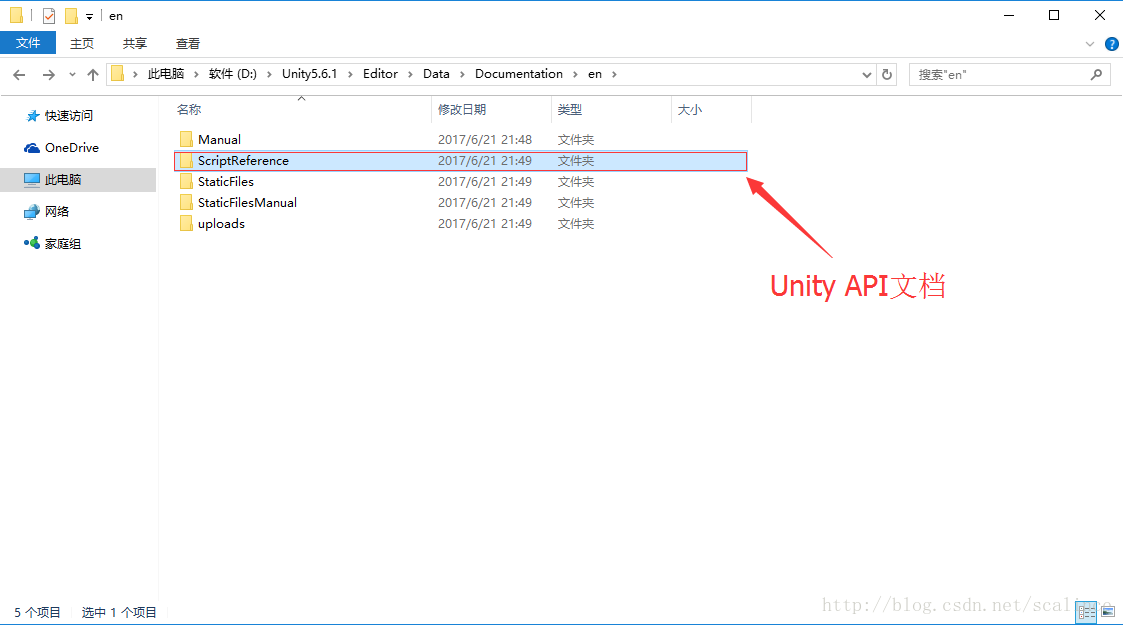Sort by the 类型 column header
The height and width of the screenshot is (625, 1123).
click(x=570, y=110)
